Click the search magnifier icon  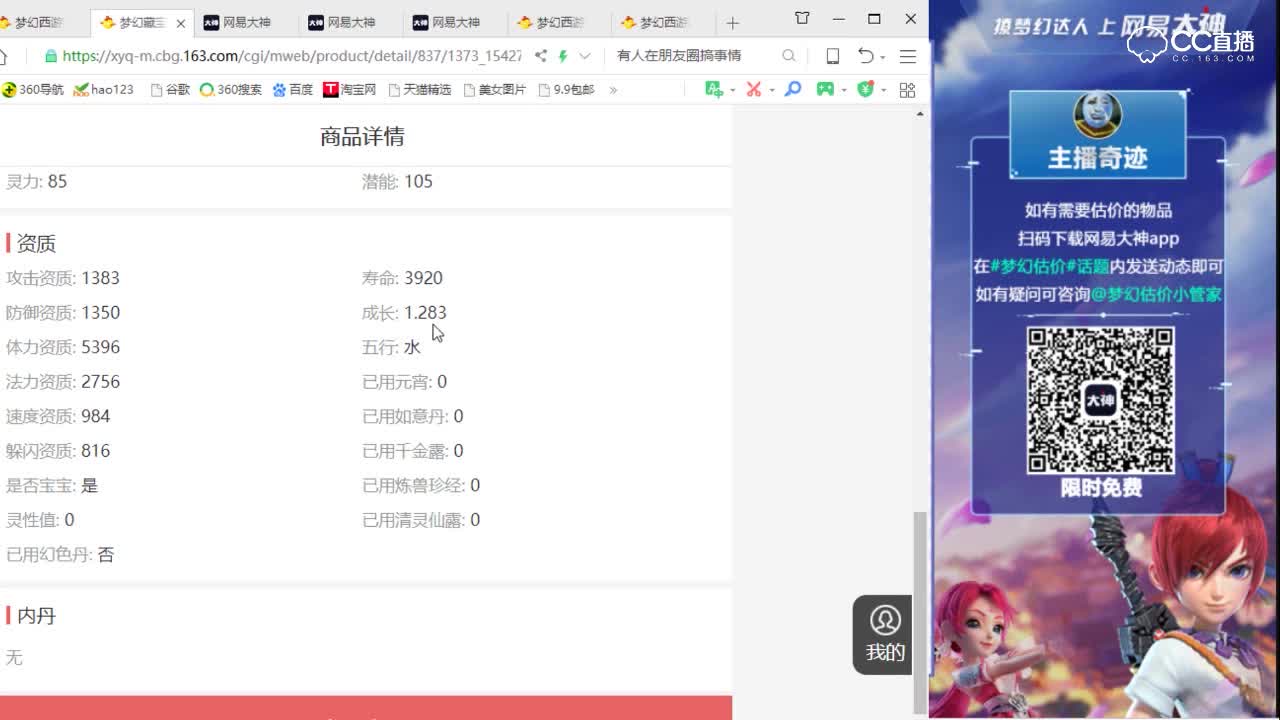[x=789, y=56]
